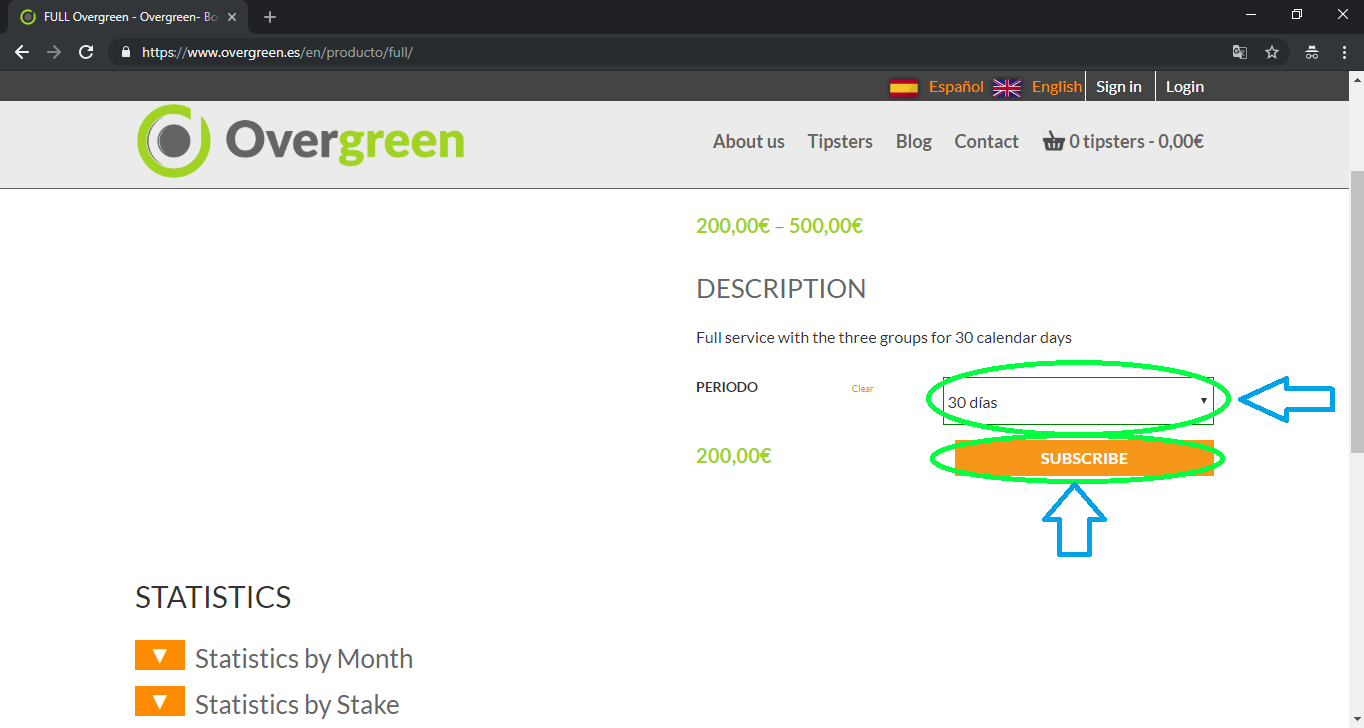Minimize the browser window
Screen dimensions: 1364x728
[x=1250, y=14]
